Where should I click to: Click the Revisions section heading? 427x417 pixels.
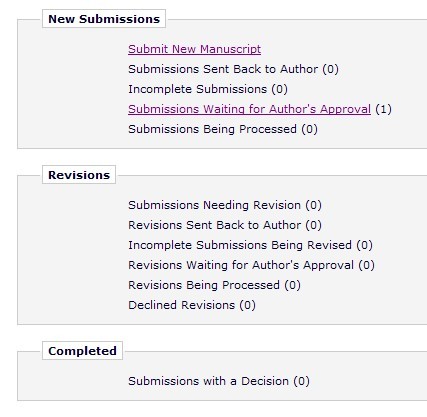pyautogui.click(x=79, y=175)
